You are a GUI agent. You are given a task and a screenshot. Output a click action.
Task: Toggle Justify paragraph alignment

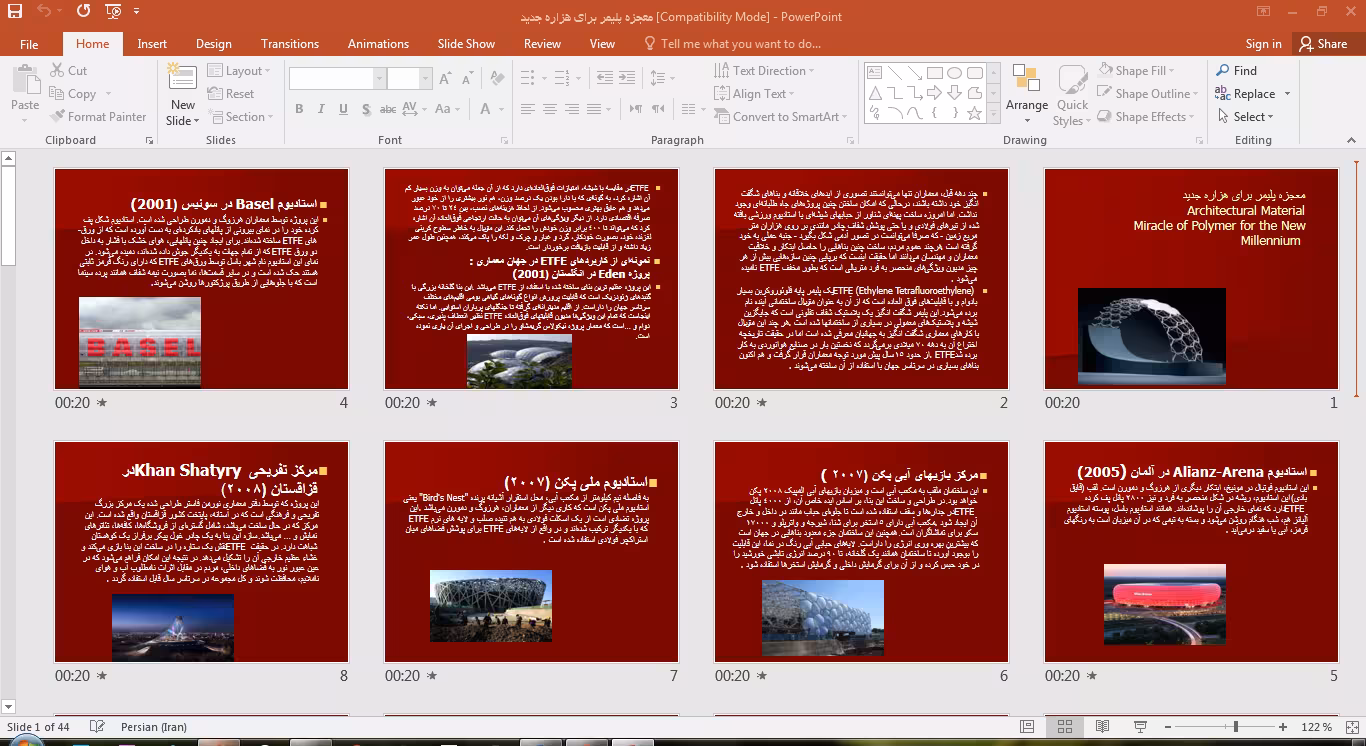point(595,109)
